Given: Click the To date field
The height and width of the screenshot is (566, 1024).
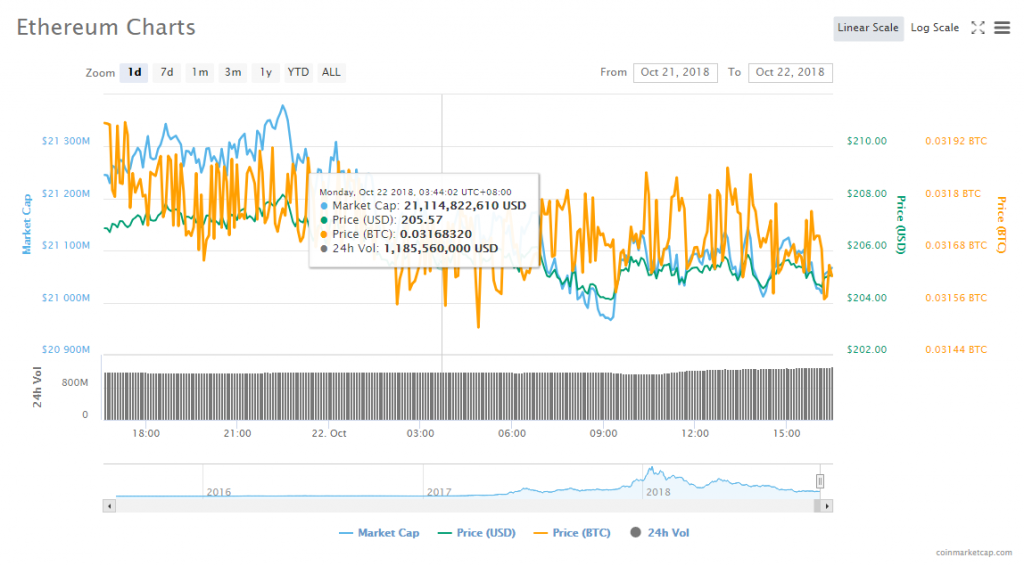Looking at the screenshot, I should [x=790, y=72].
